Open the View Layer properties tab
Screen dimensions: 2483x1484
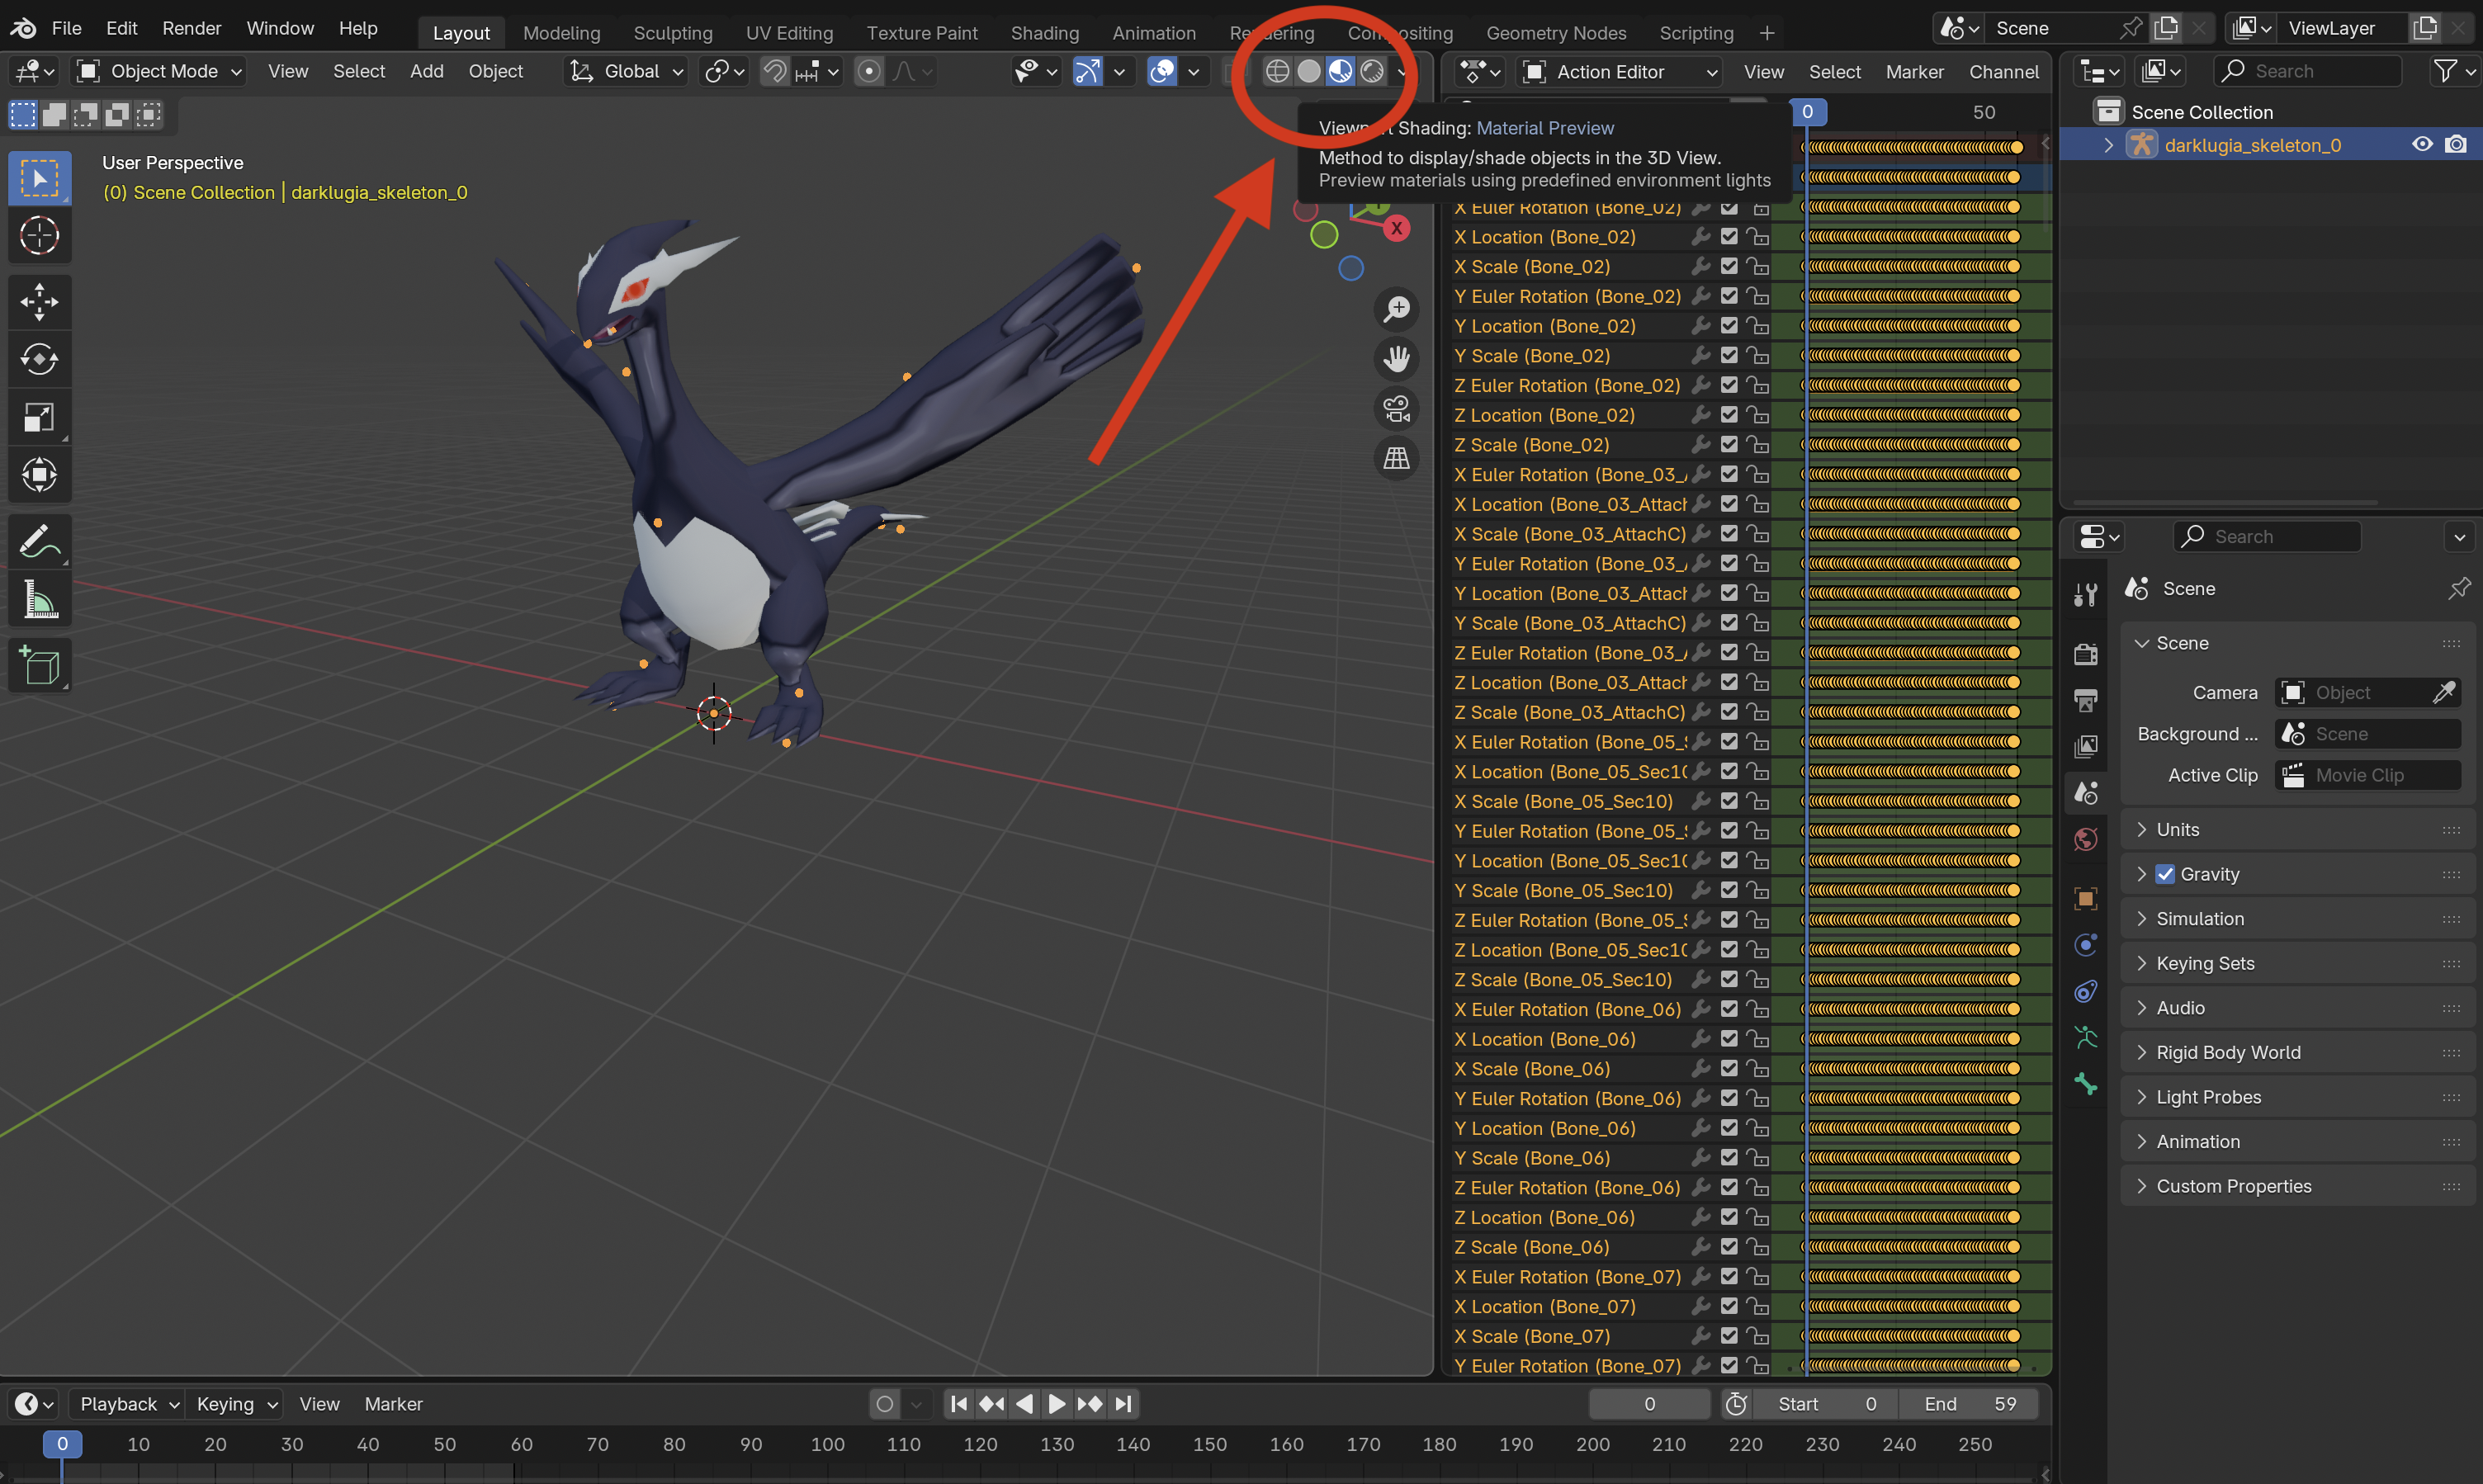pyautogui.click(x=2086, y=746)
